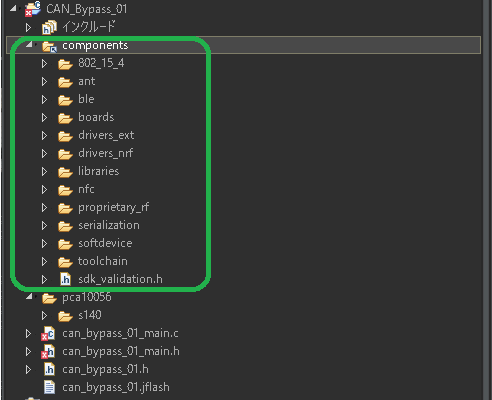This screenshot has width=492, height=400.
Task: Click the can_bypass_01_main.h file icon with error
Action: (48, 351)
